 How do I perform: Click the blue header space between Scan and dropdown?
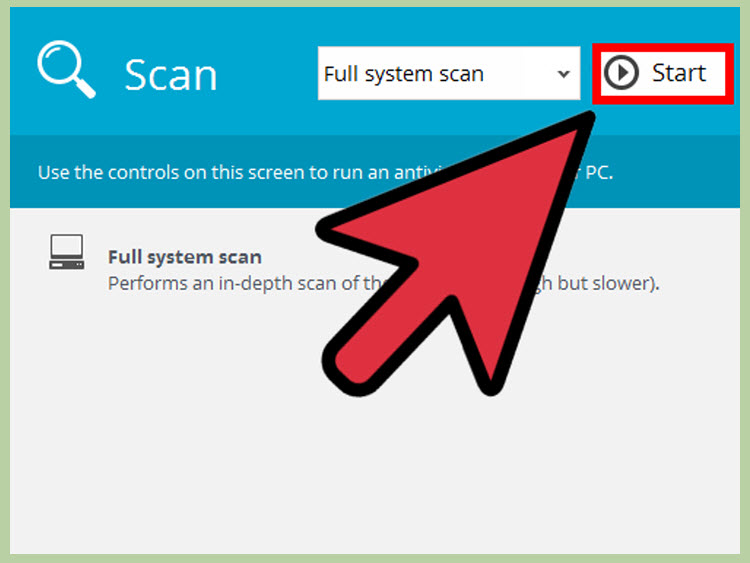[x=268, y=75]
